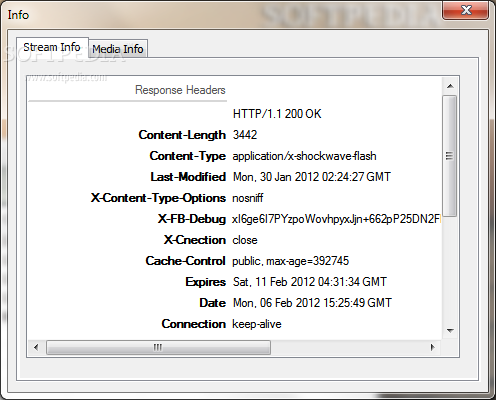Select the HTTP/1.1 200 OK status line
The width and height of the screenshot is (496, 400).
(277, 114)
